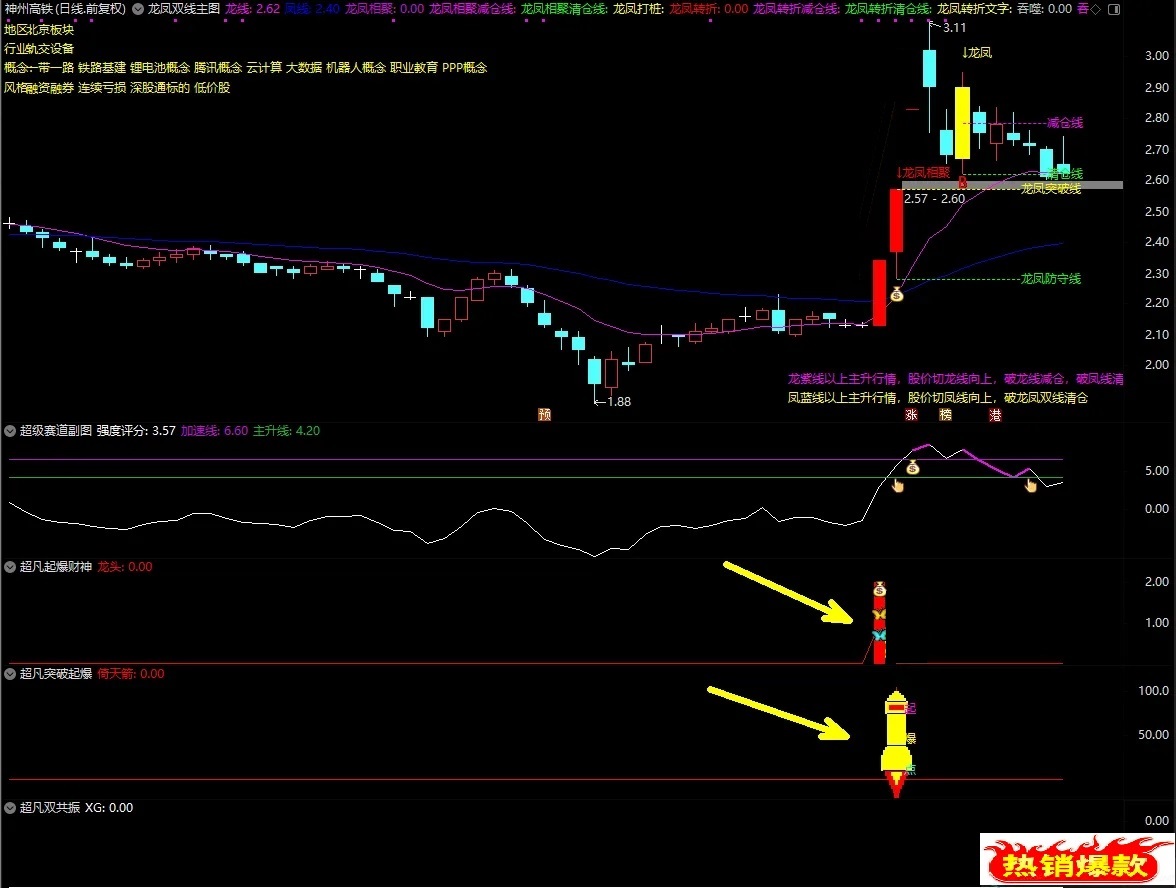The image size is (1176, 888).
Task: Click the 锂电池概念 concept tag
Action: point(160,68)
